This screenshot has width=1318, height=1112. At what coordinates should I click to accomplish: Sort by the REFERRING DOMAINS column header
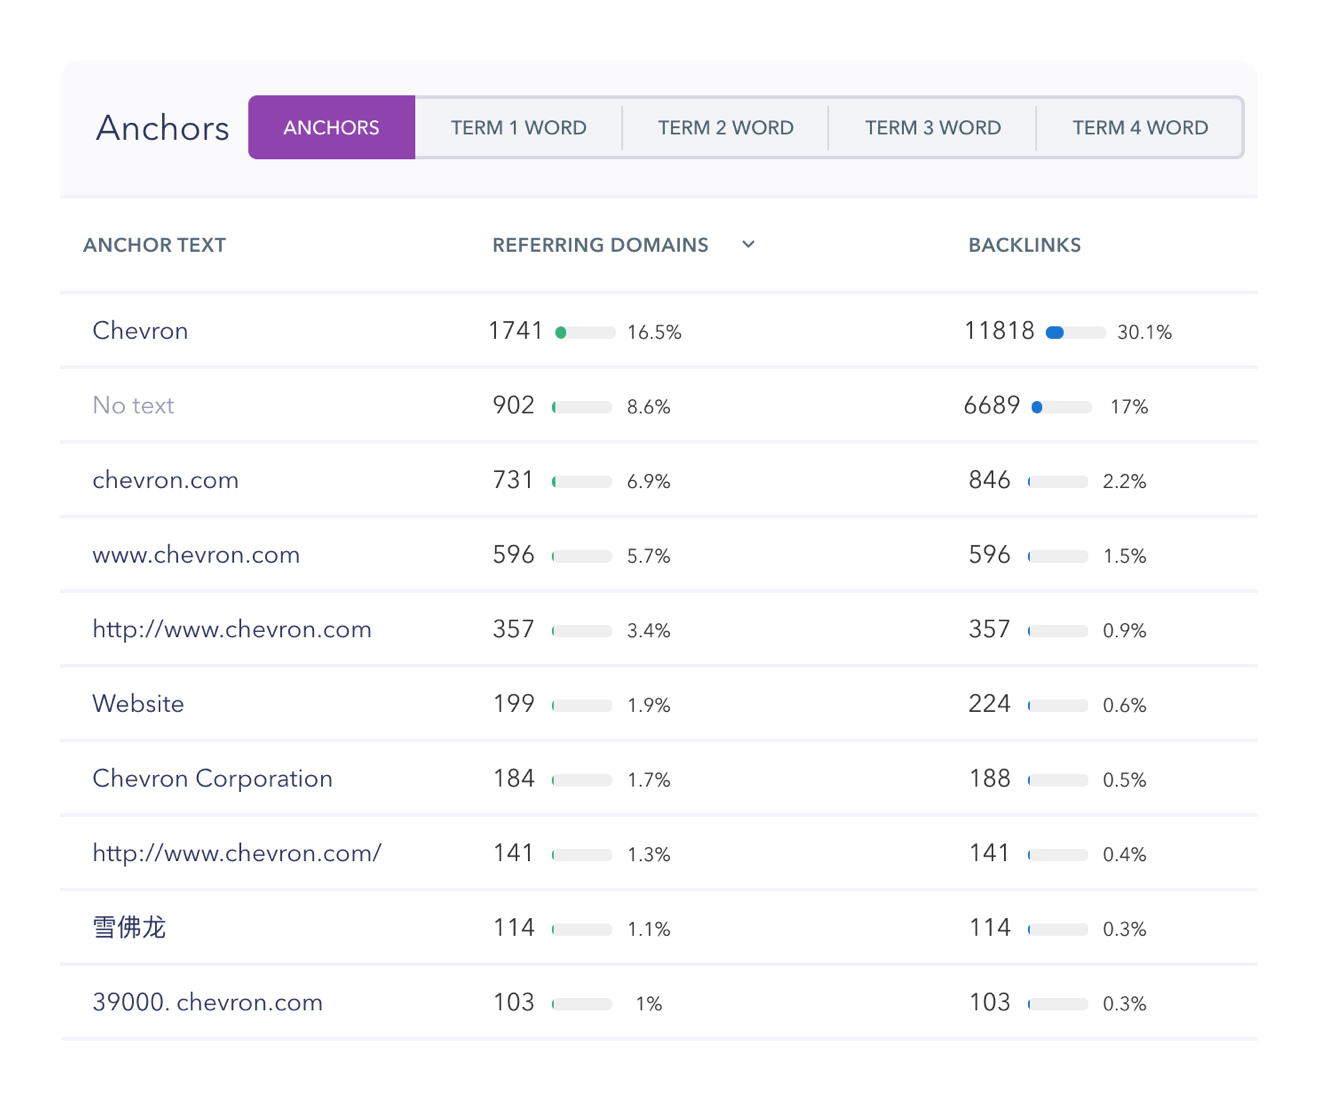tap(600, 245)
